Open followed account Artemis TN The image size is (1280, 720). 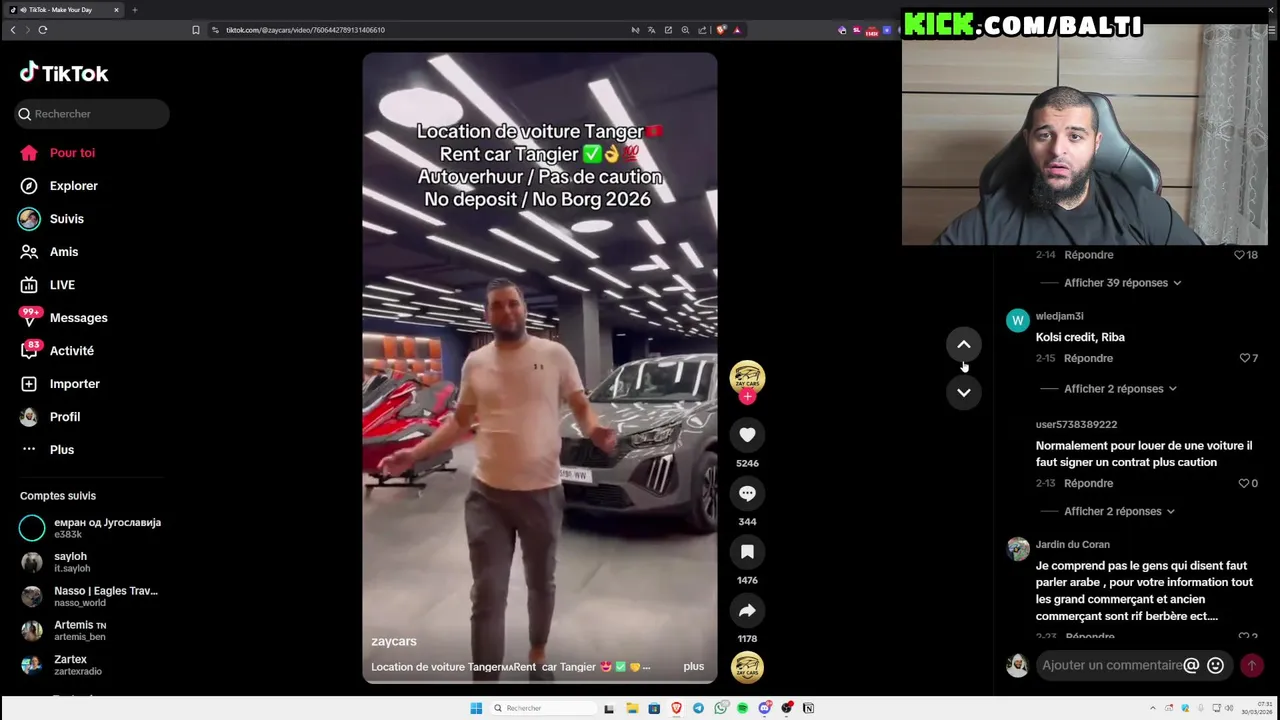tap(64, 630)
